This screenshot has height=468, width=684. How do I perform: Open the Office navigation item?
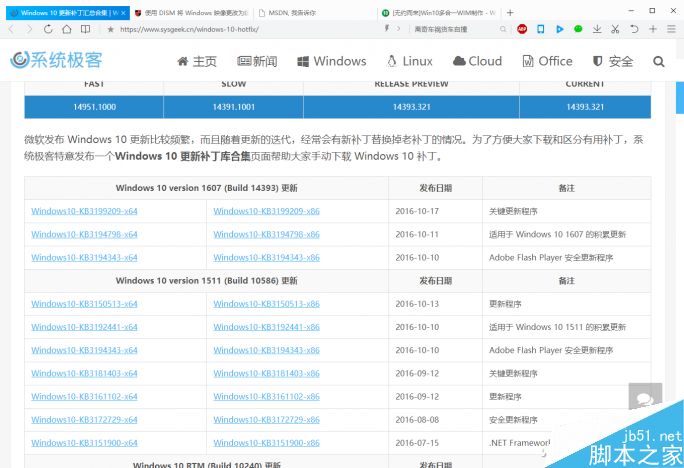547,61
